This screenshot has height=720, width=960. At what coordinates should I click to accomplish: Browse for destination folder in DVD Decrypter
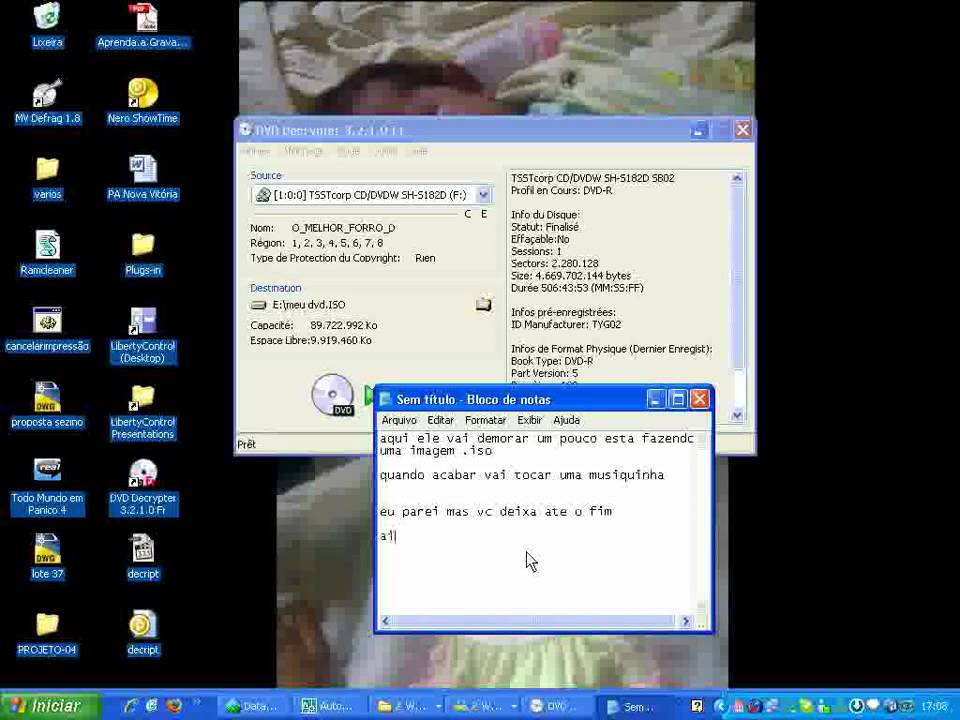coord(484,304)
